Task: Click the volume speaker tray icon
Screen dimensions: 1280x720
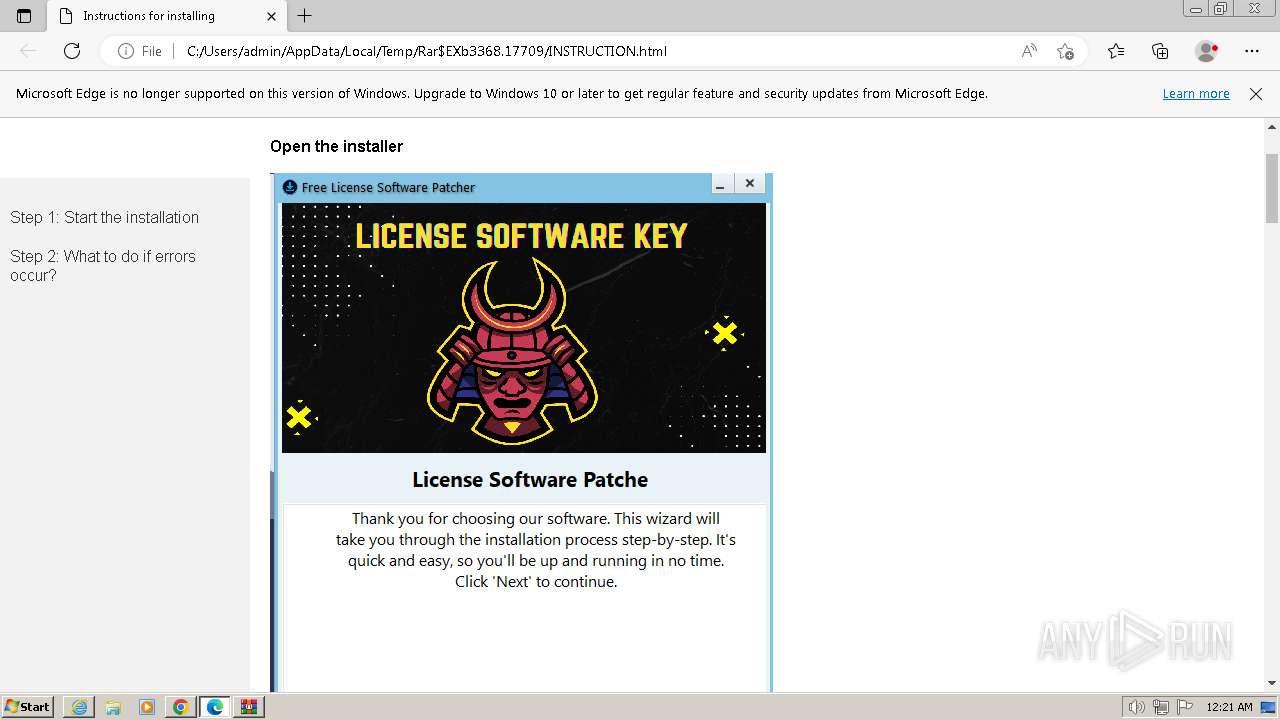Action: (1137, 707)
